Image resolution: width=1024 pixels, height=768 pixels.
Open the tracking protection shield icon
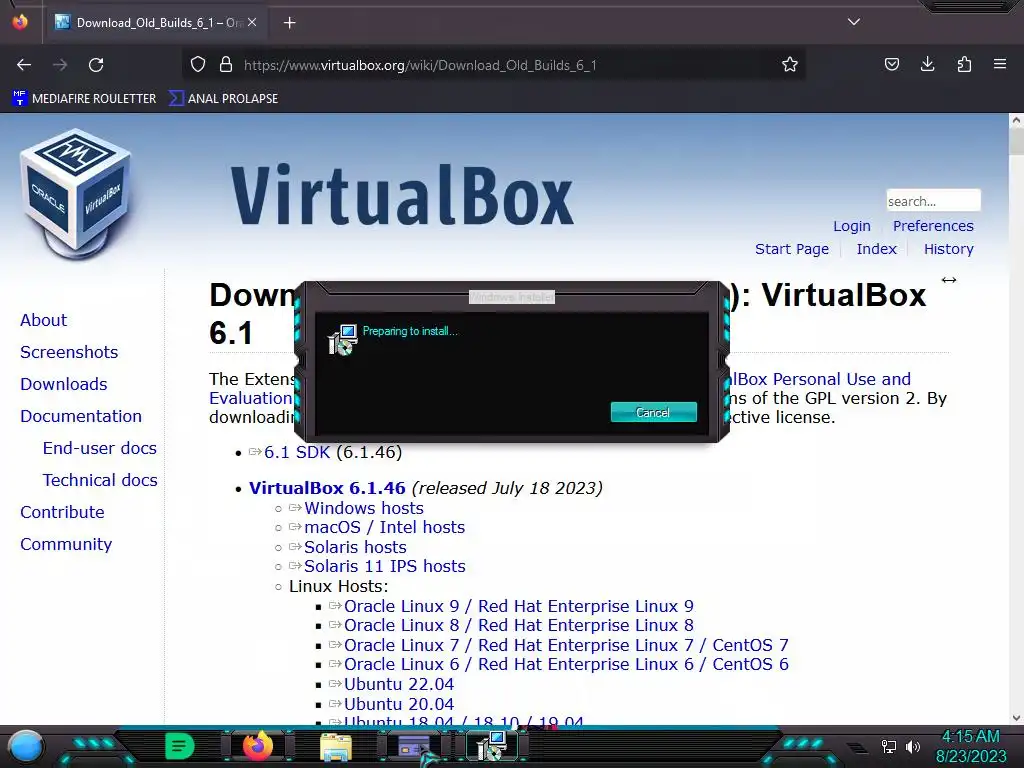198,65
